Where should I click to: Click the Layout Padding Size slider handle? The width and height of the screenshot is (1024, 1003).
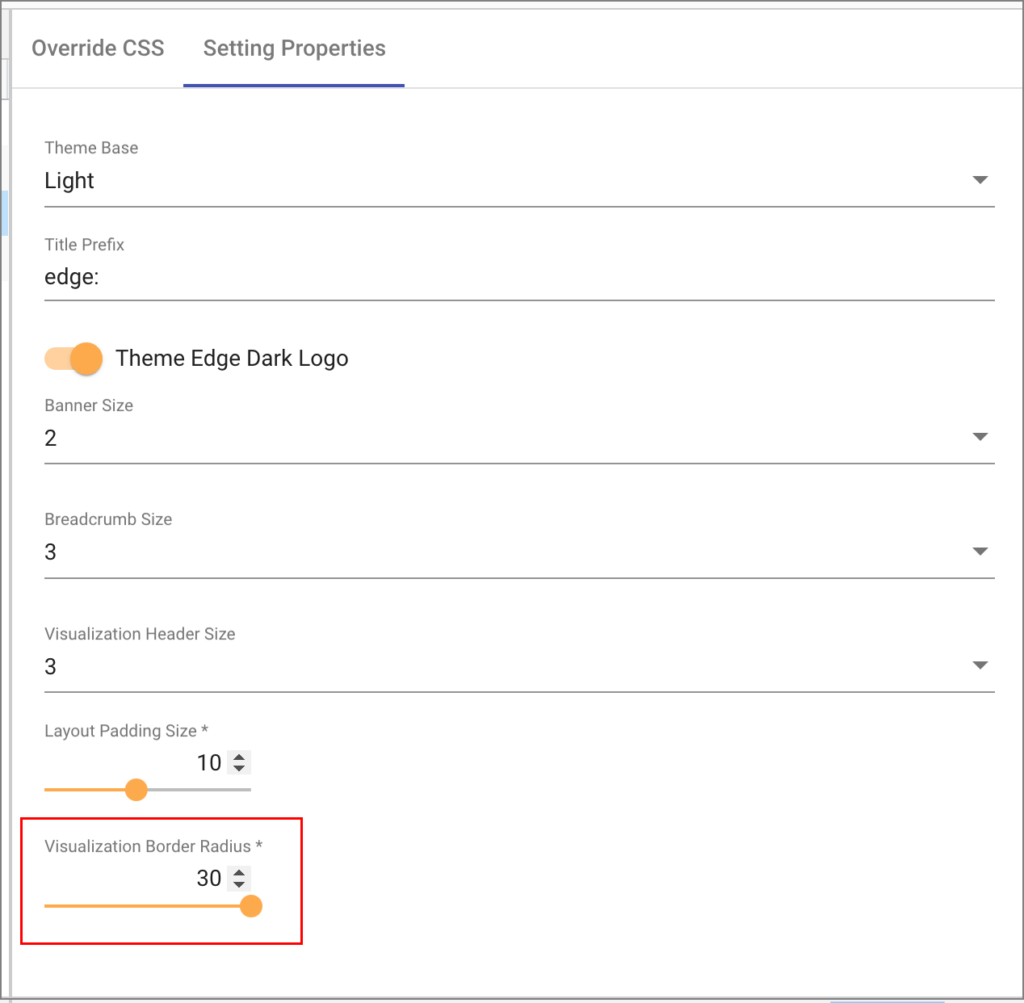[136, 789]
